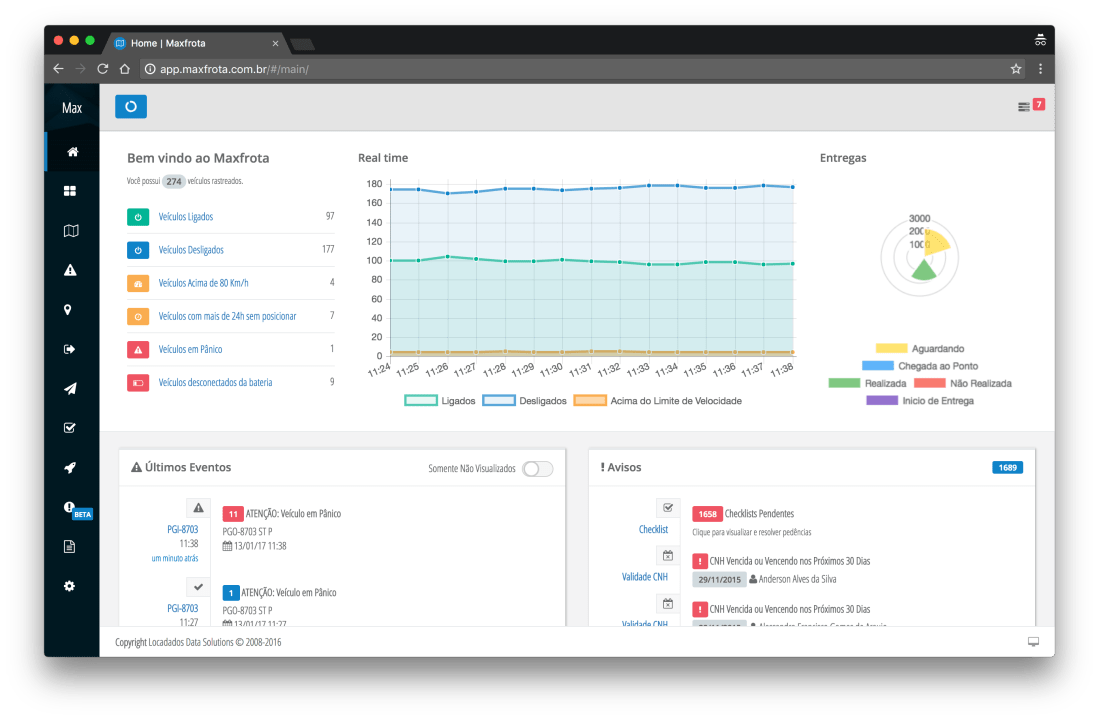Click the yellow Aguardando legend swatch

coord(891,349)
